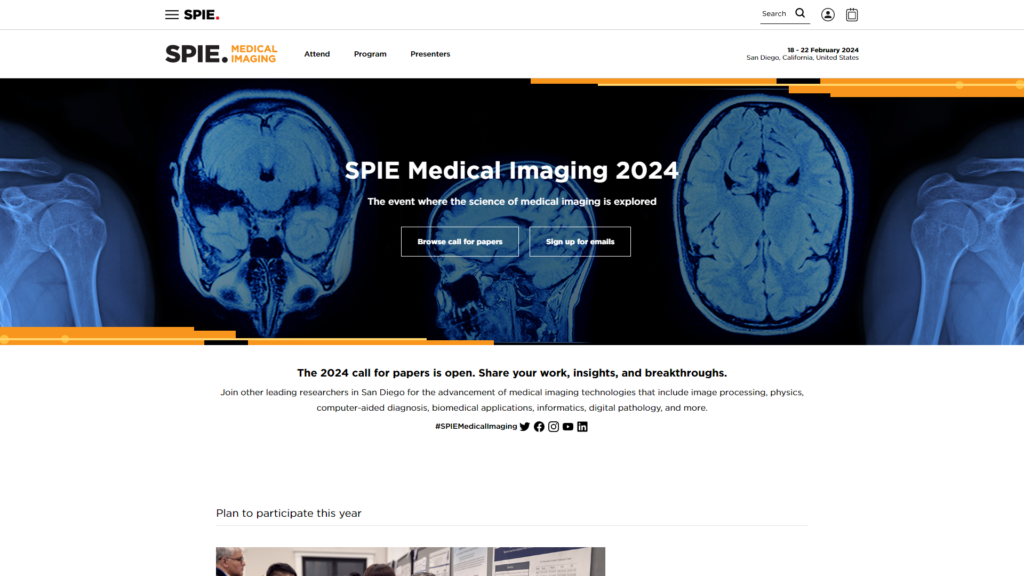Click the SPIE Medical Imaging logo
The width and height of the screenshot is (1024, 576).
pos(221,54)
